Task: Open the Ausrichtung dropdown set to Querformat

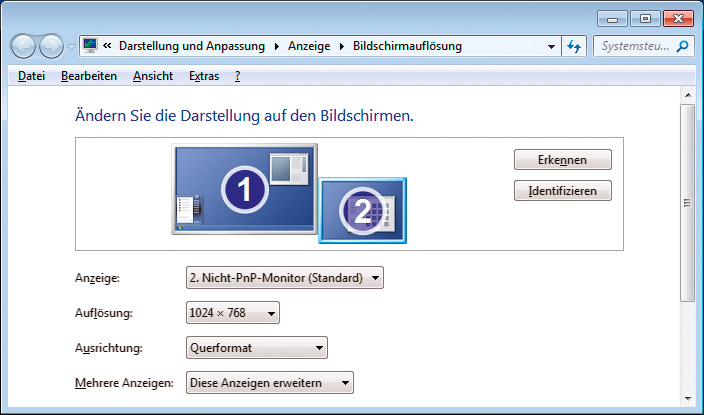Action: tap(257, 348)
